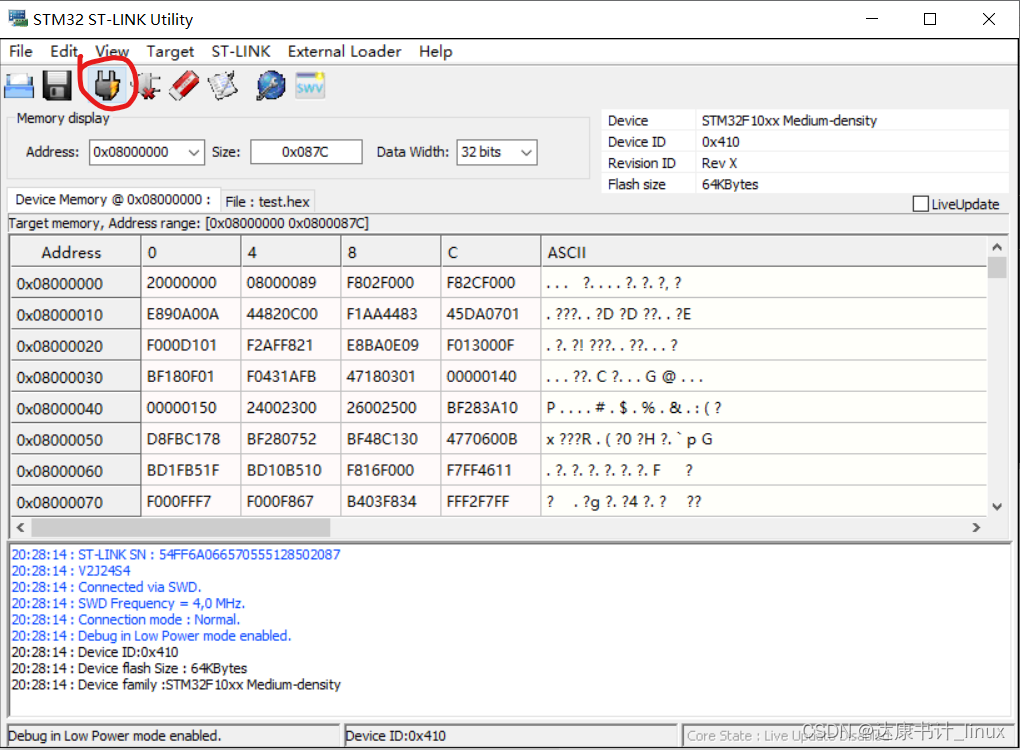The width and height of the screenshot is (1020, 750).
Task: Open the ST-LINK menu
Action: pos(241,51)
